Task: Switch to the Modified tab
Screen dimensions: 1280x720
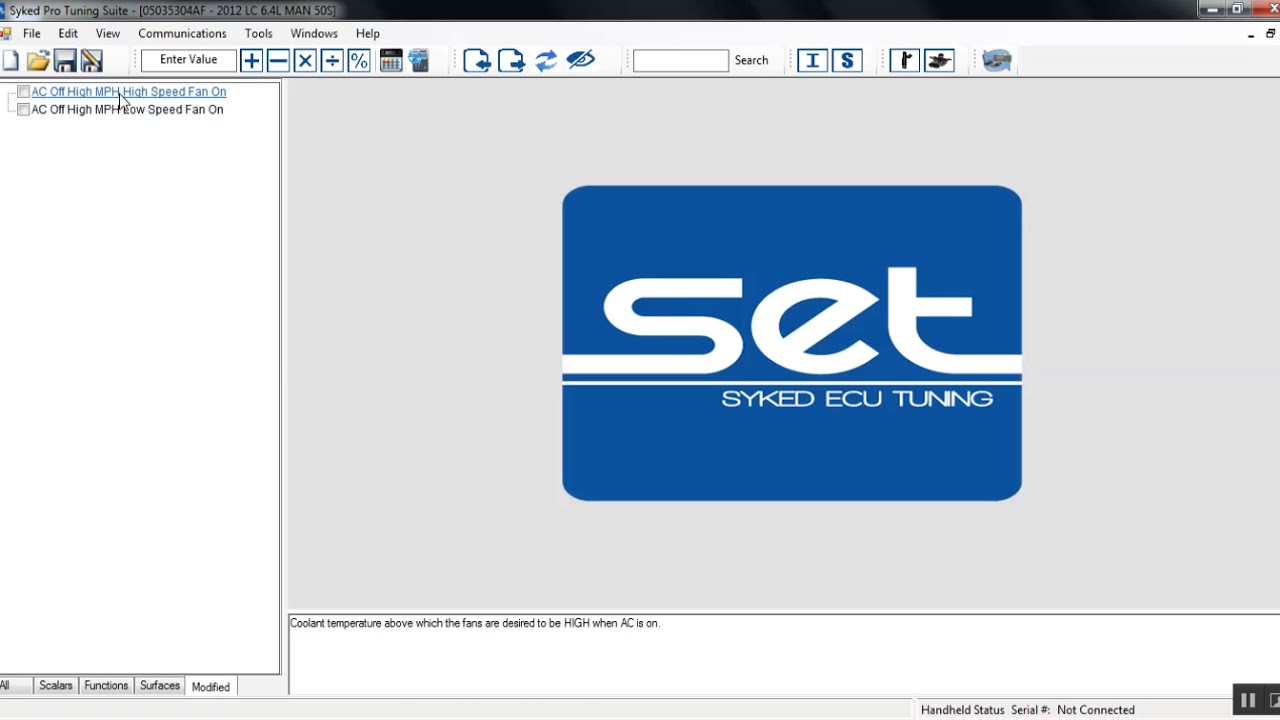Action: pos(211,687)
